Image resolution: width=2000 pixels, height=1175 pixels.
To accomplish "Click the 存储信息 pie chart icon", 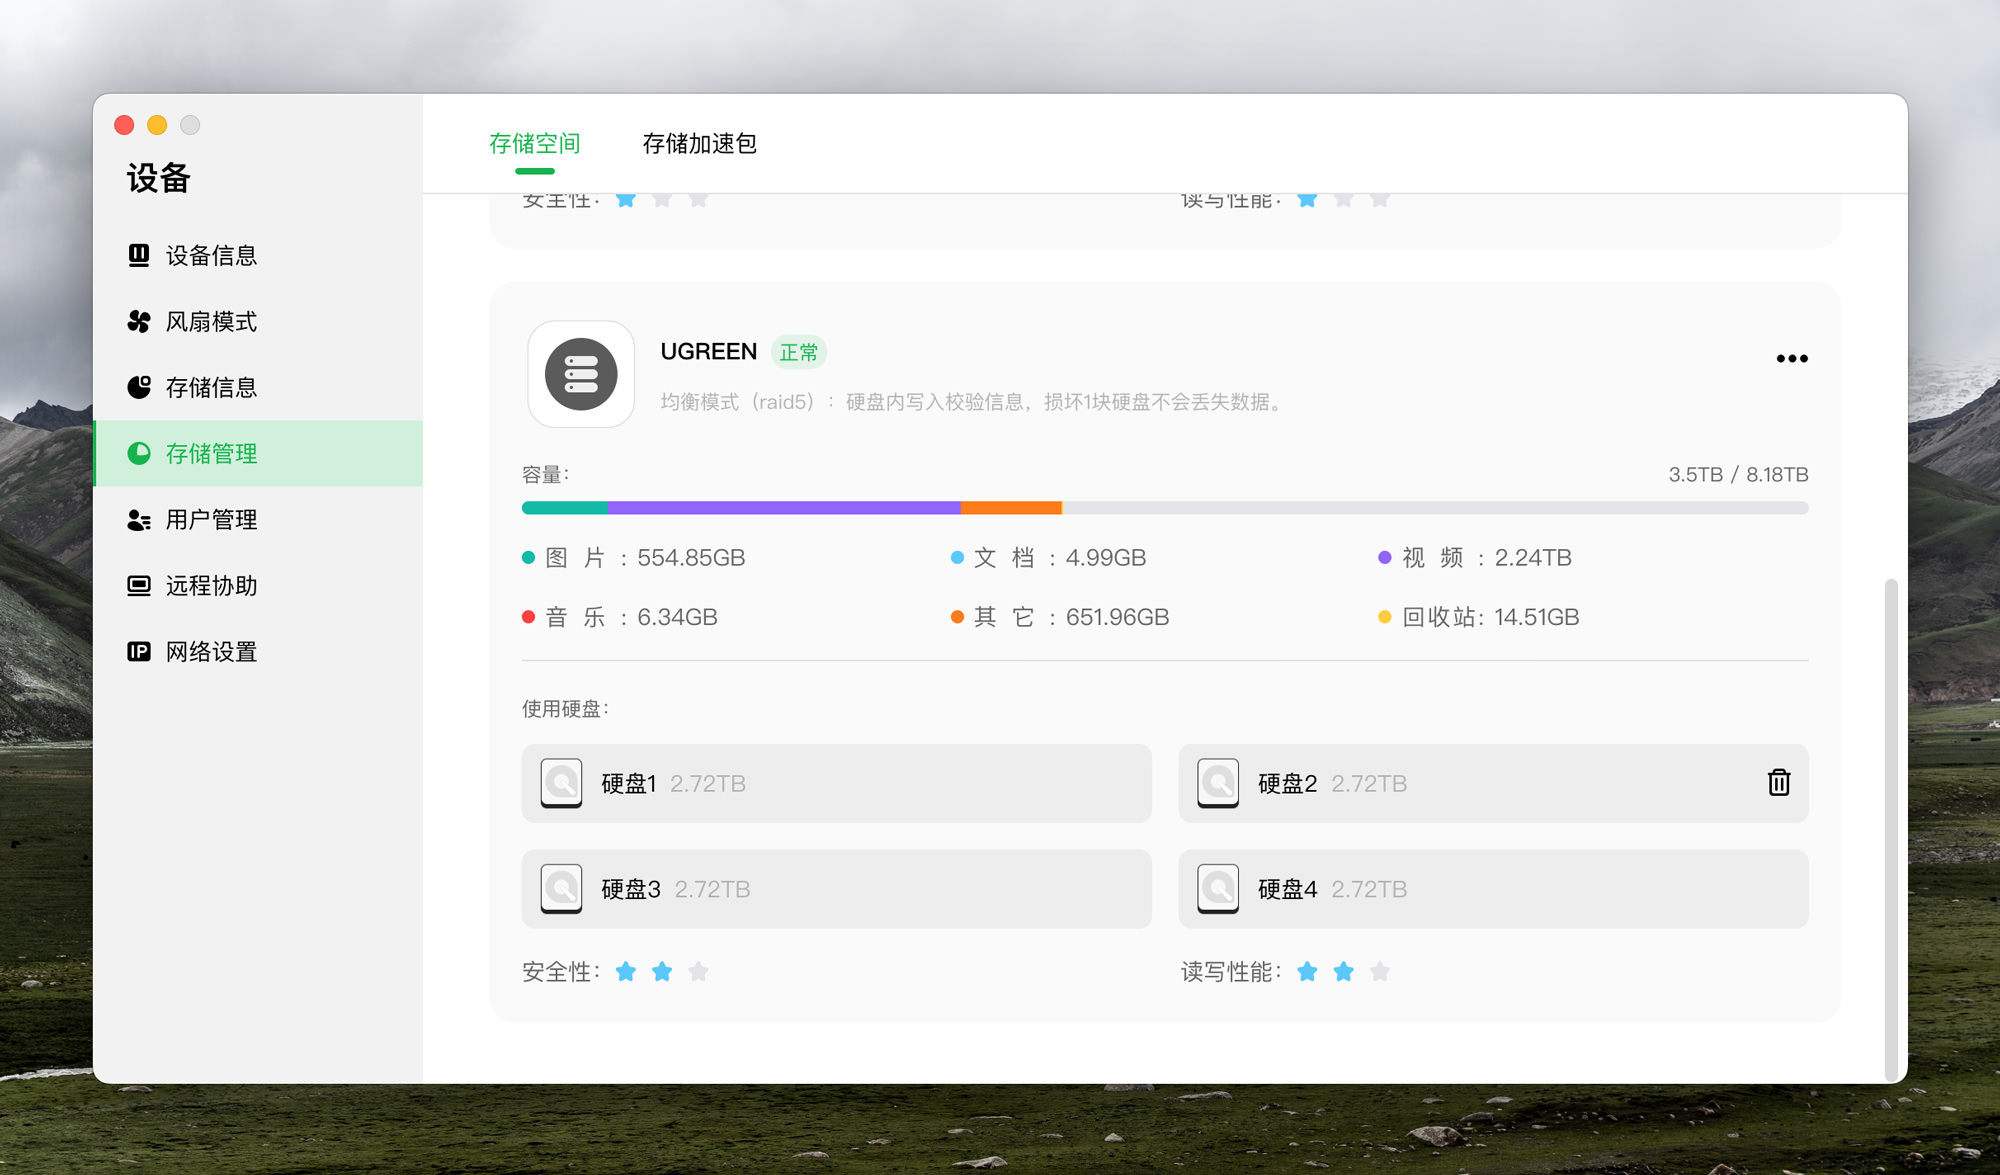I will 140,387.
